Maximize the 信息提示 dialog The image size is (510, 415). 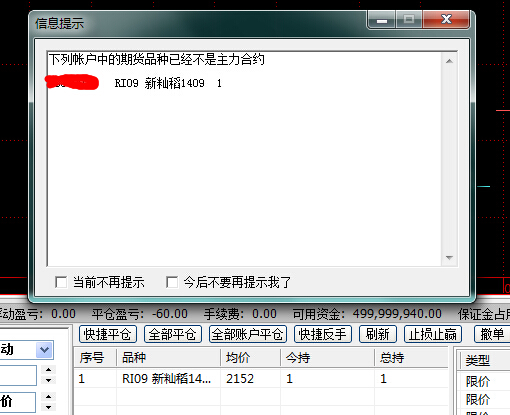(x=409, y=19)
